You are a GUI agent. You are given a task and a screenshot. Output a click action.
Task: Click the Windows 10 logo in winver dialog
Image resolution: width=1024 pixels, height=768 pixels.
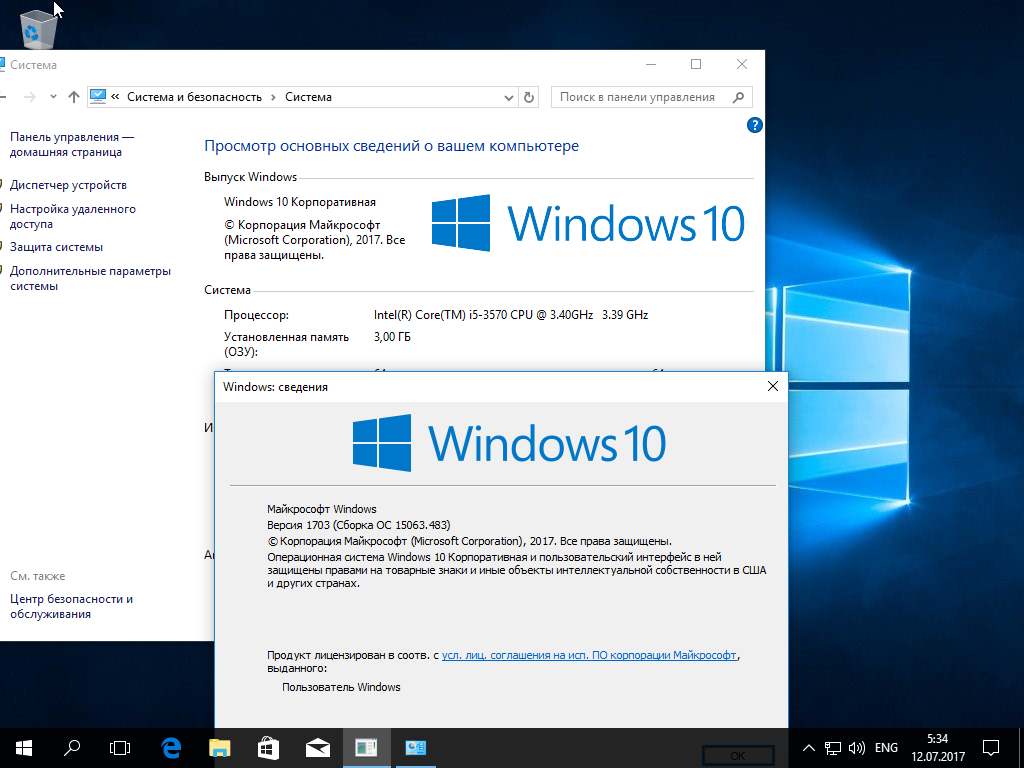tap(509, 443)
